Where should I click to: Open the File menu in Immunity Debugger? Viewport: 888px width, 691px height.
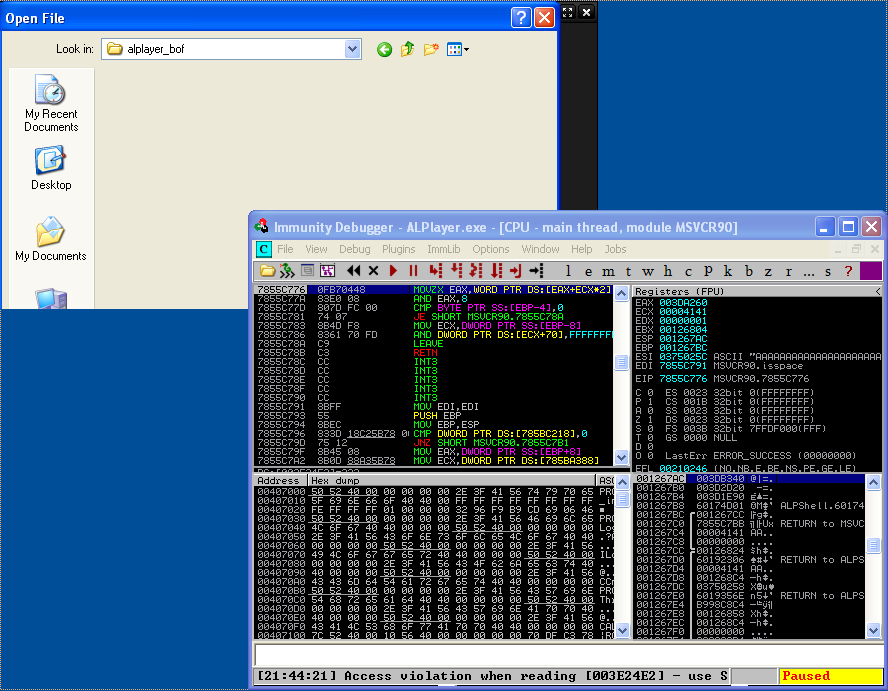pyautogui.click(x=285, y=249)
